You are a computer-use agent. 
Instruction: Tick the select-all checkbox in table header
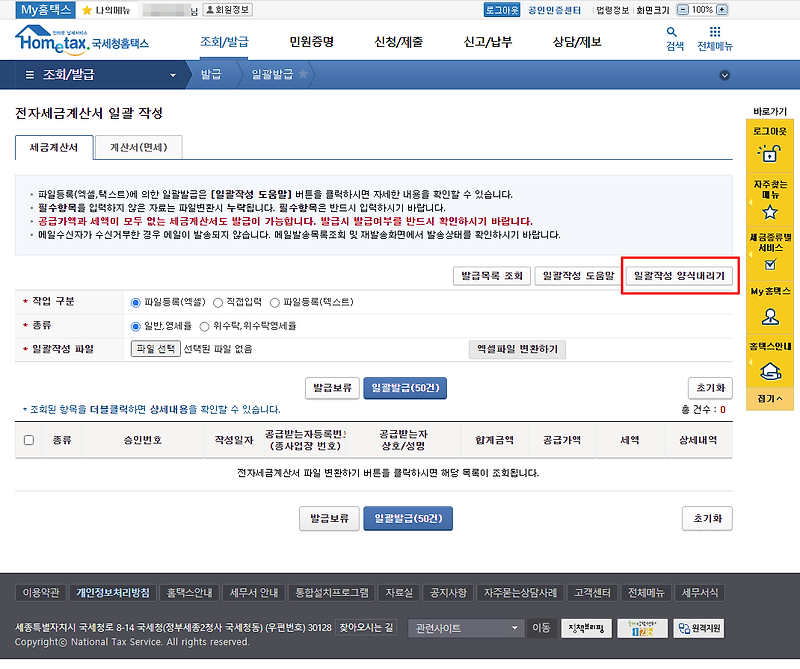(x=29, y=440)
